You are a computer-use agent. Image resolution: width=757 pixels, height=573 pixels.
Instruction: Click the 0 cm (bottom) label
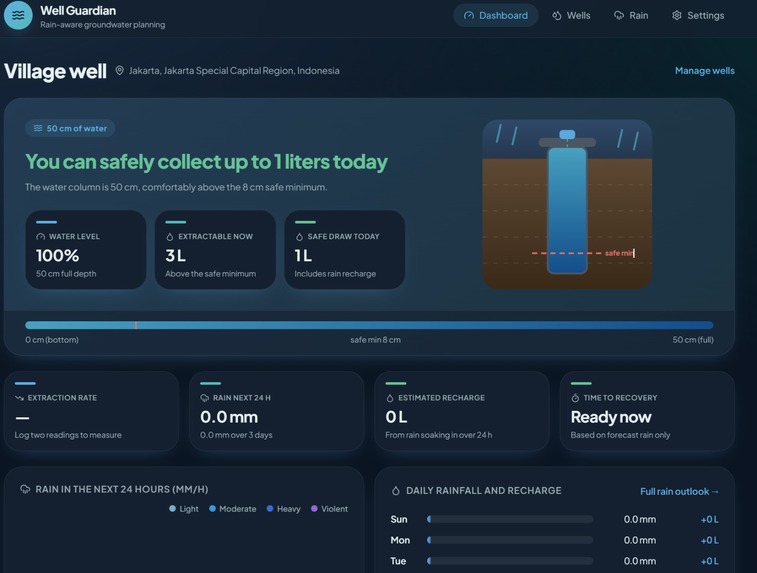pos(52,340)
